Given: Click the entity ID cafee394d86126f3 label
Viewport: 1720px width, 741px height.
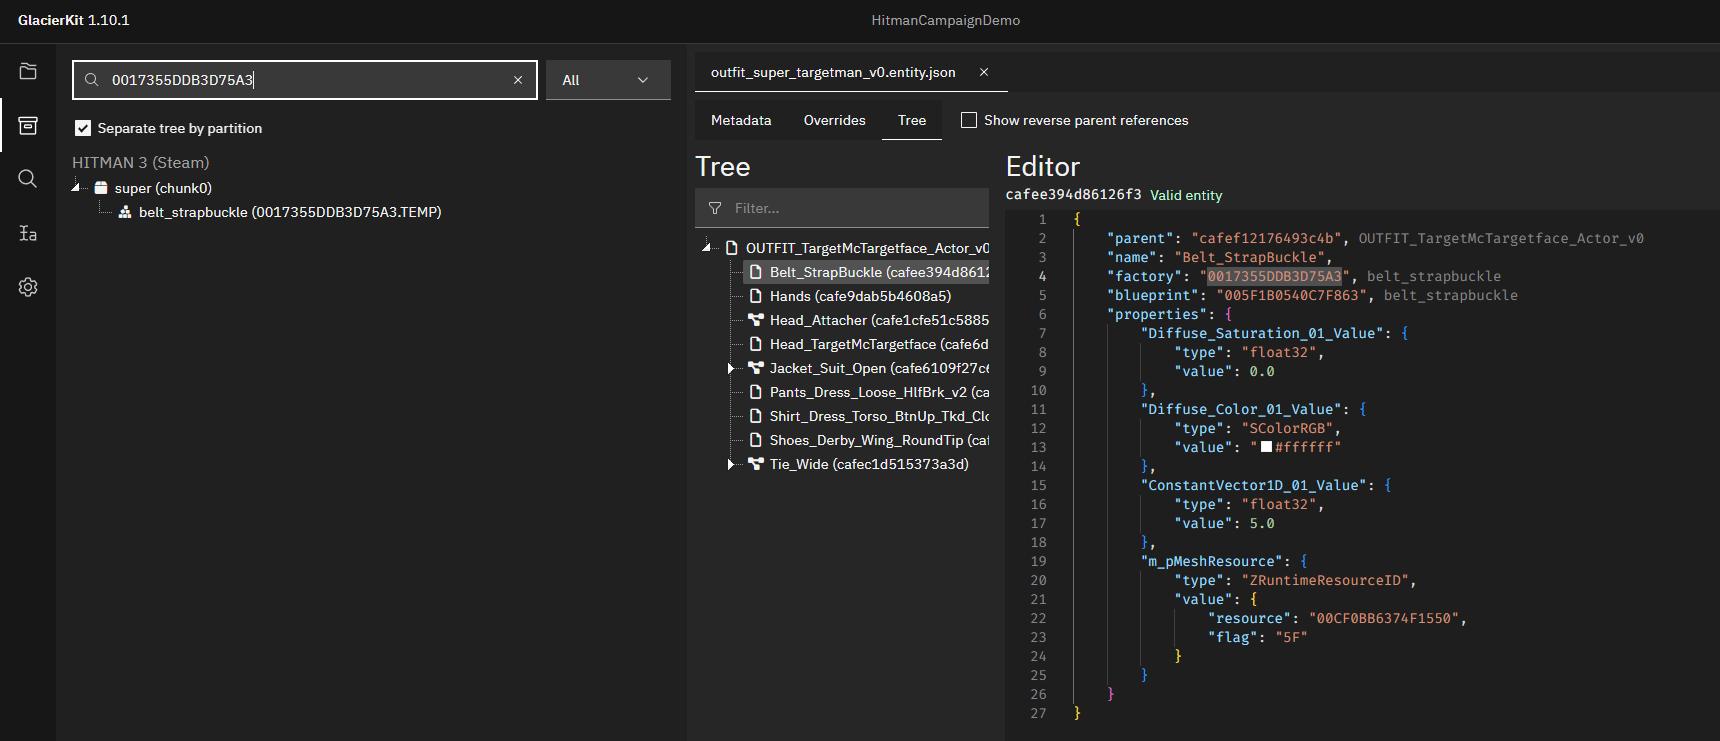Looking at the screenshot, I should [1073, 195].
